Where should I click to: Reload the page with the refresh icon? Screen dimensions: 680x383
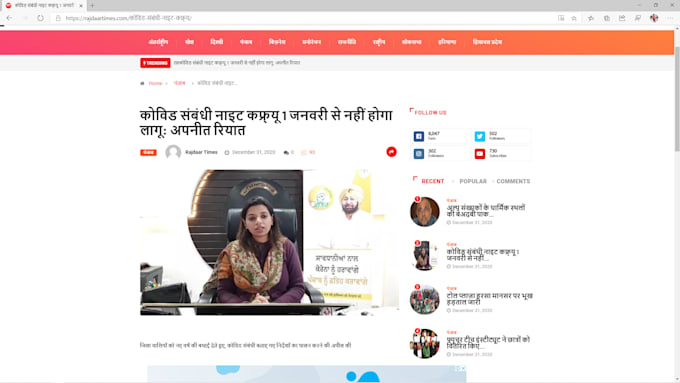40,18
